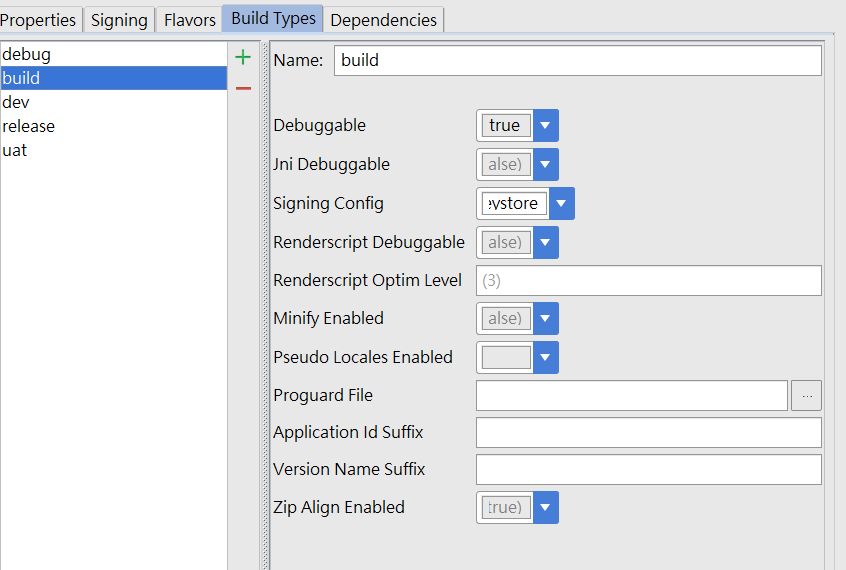Expand the Pseudo Locales Enabled dropdown
Image resolution: width=846 pixels, height=570 pixels.
pos(545,357)
